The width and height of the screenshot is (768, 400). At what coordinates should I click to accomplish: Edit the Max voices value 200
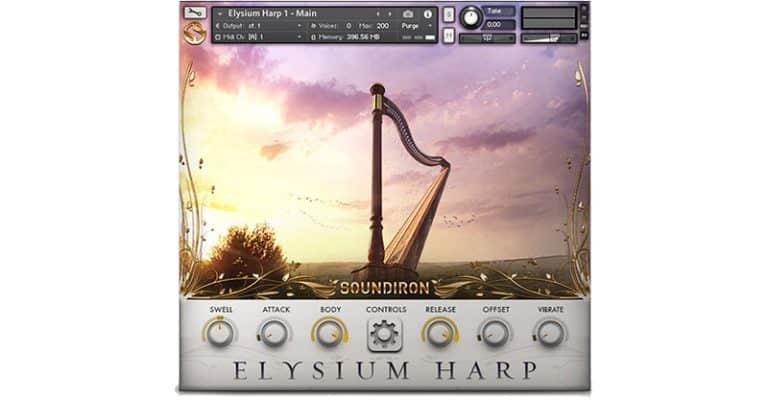(383, 25)
